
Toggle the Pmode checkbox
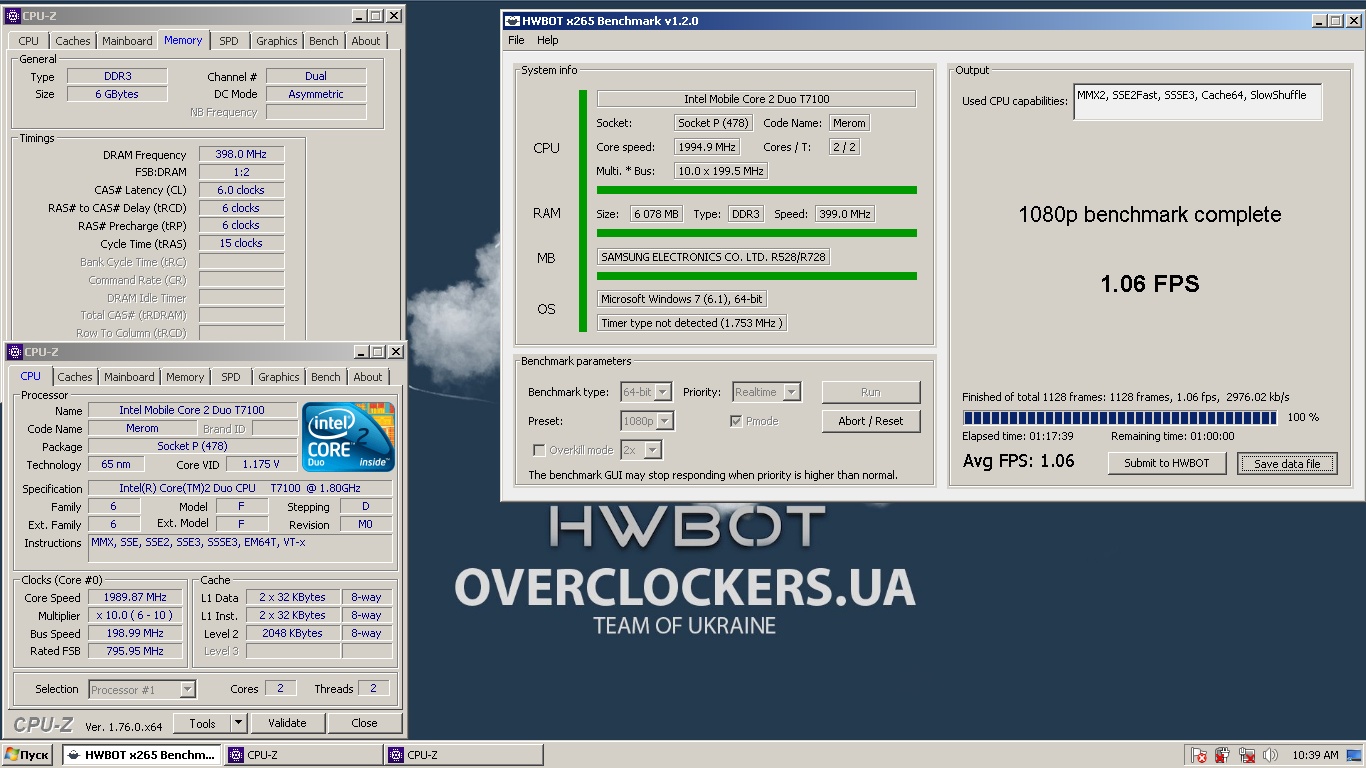[736, 421]
